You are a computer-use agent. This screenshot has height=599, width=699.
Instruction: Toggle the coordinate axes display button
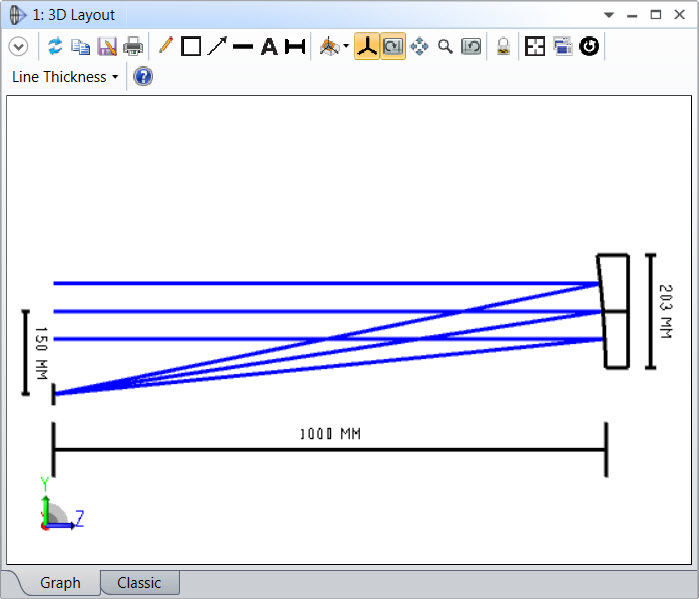pos(367,46)
